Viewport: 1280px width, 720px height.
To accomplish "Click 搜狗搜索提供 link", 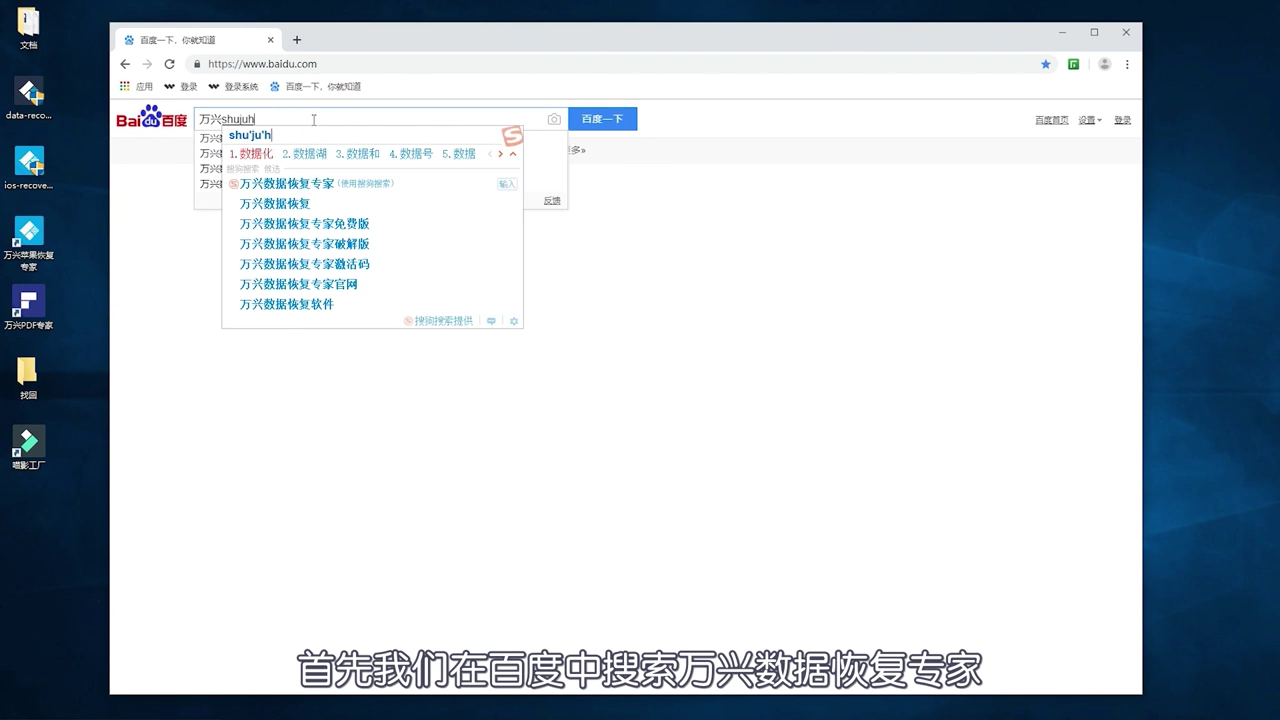I will [x=438, y=321].
